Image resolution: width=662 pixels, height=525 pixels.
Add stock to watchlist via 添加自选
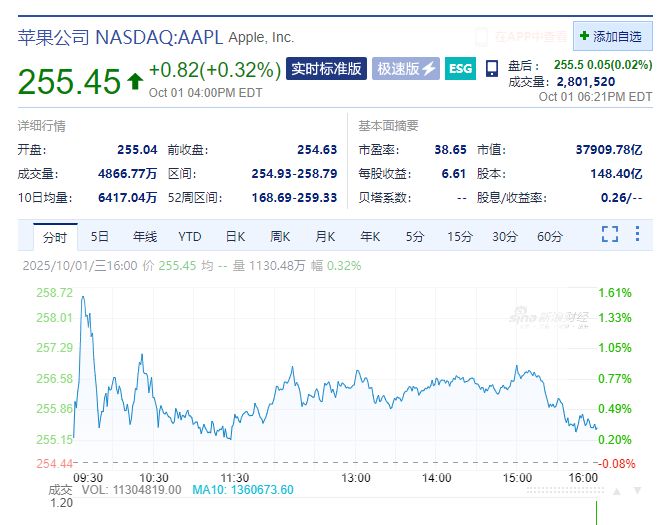coord(611,36)
